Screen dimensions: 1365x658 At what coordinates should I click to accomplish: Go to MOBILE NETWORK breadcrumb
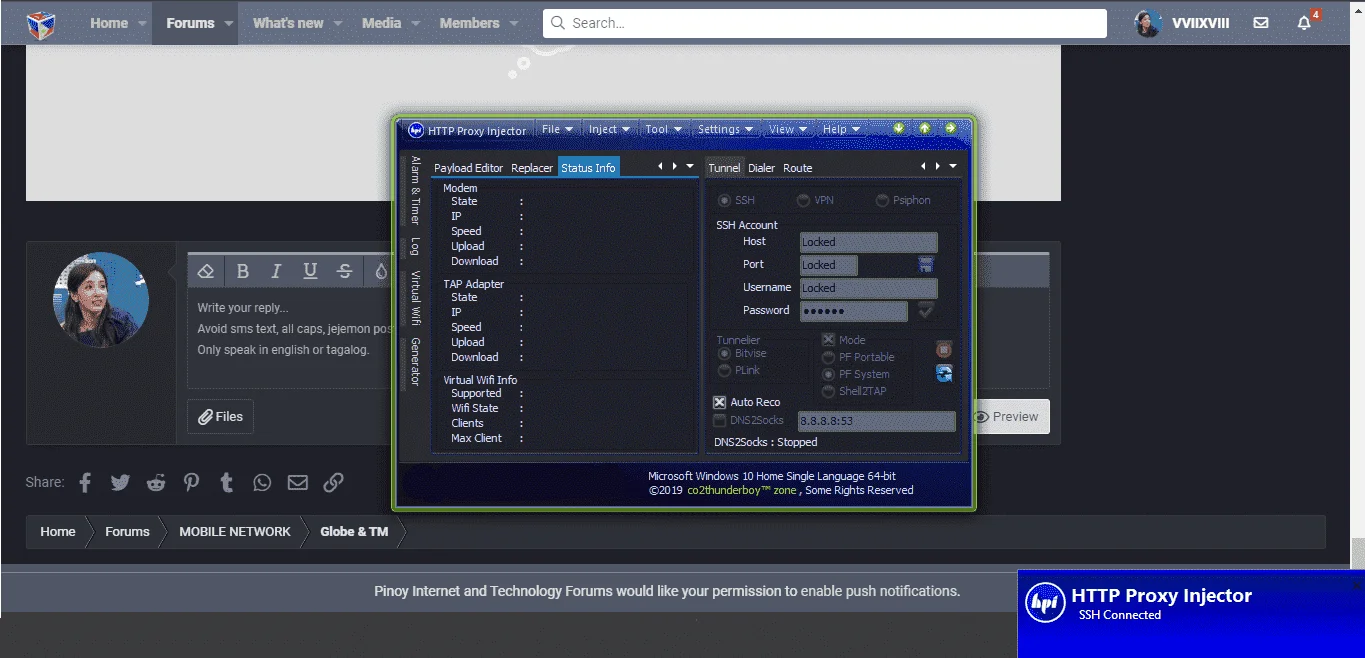(235, 532)
